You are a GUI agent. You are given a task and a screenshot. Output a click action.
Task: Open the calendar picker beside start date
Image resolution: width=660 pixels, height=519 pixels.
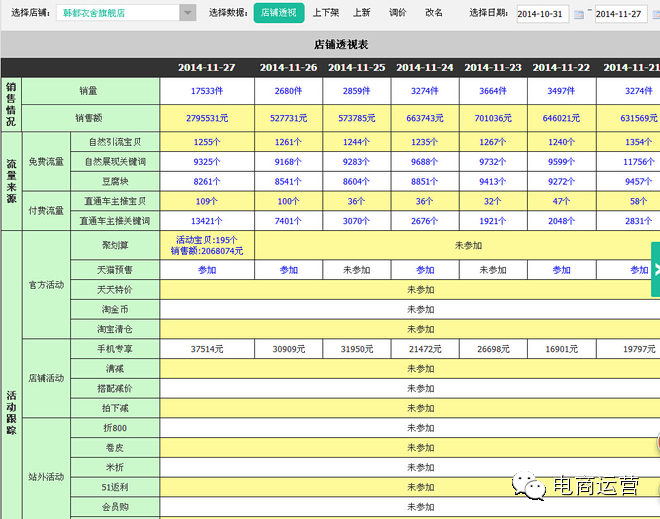pos(579,15)
